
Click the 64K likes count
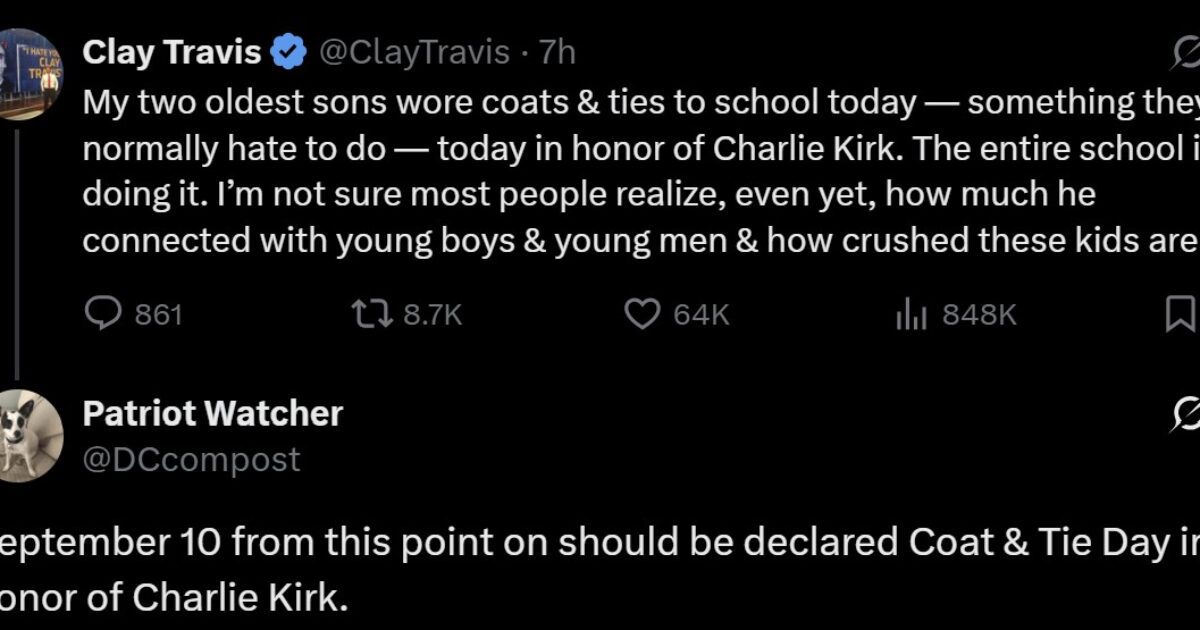[x=701, y=315]
